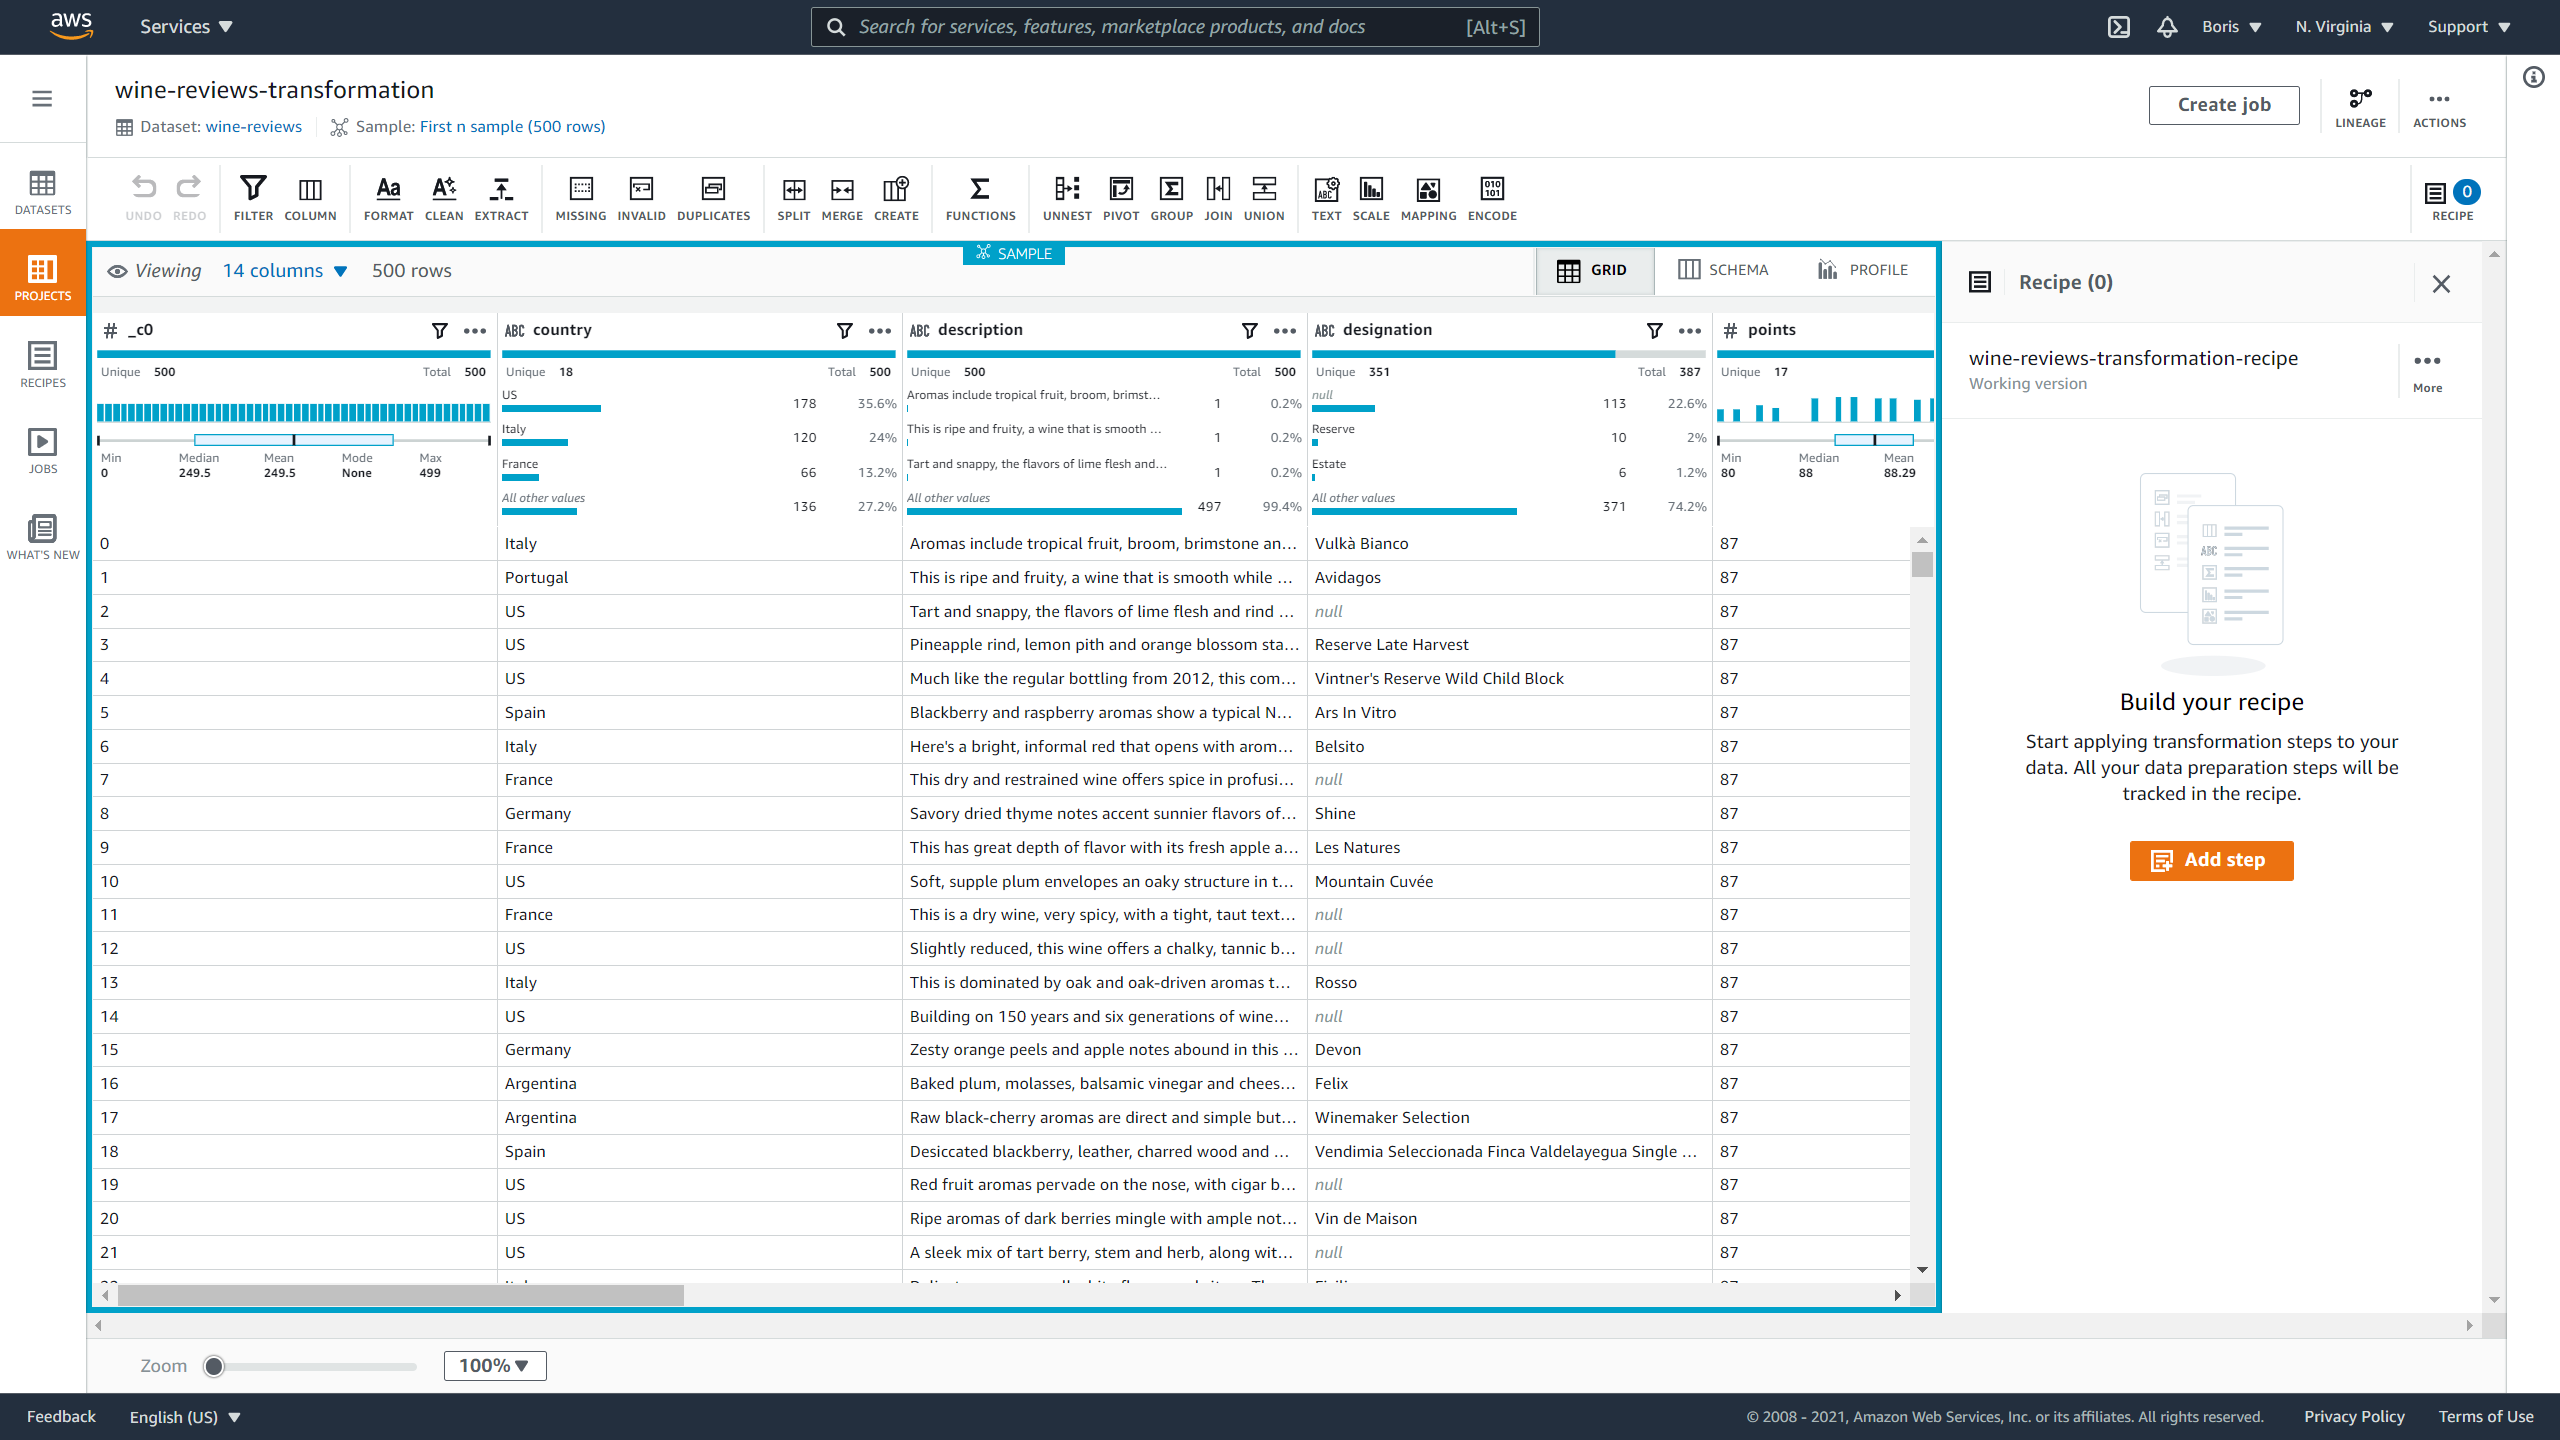Filter the _c0 column
This screenshot has height=1440, width=2560.
[440, 330]
